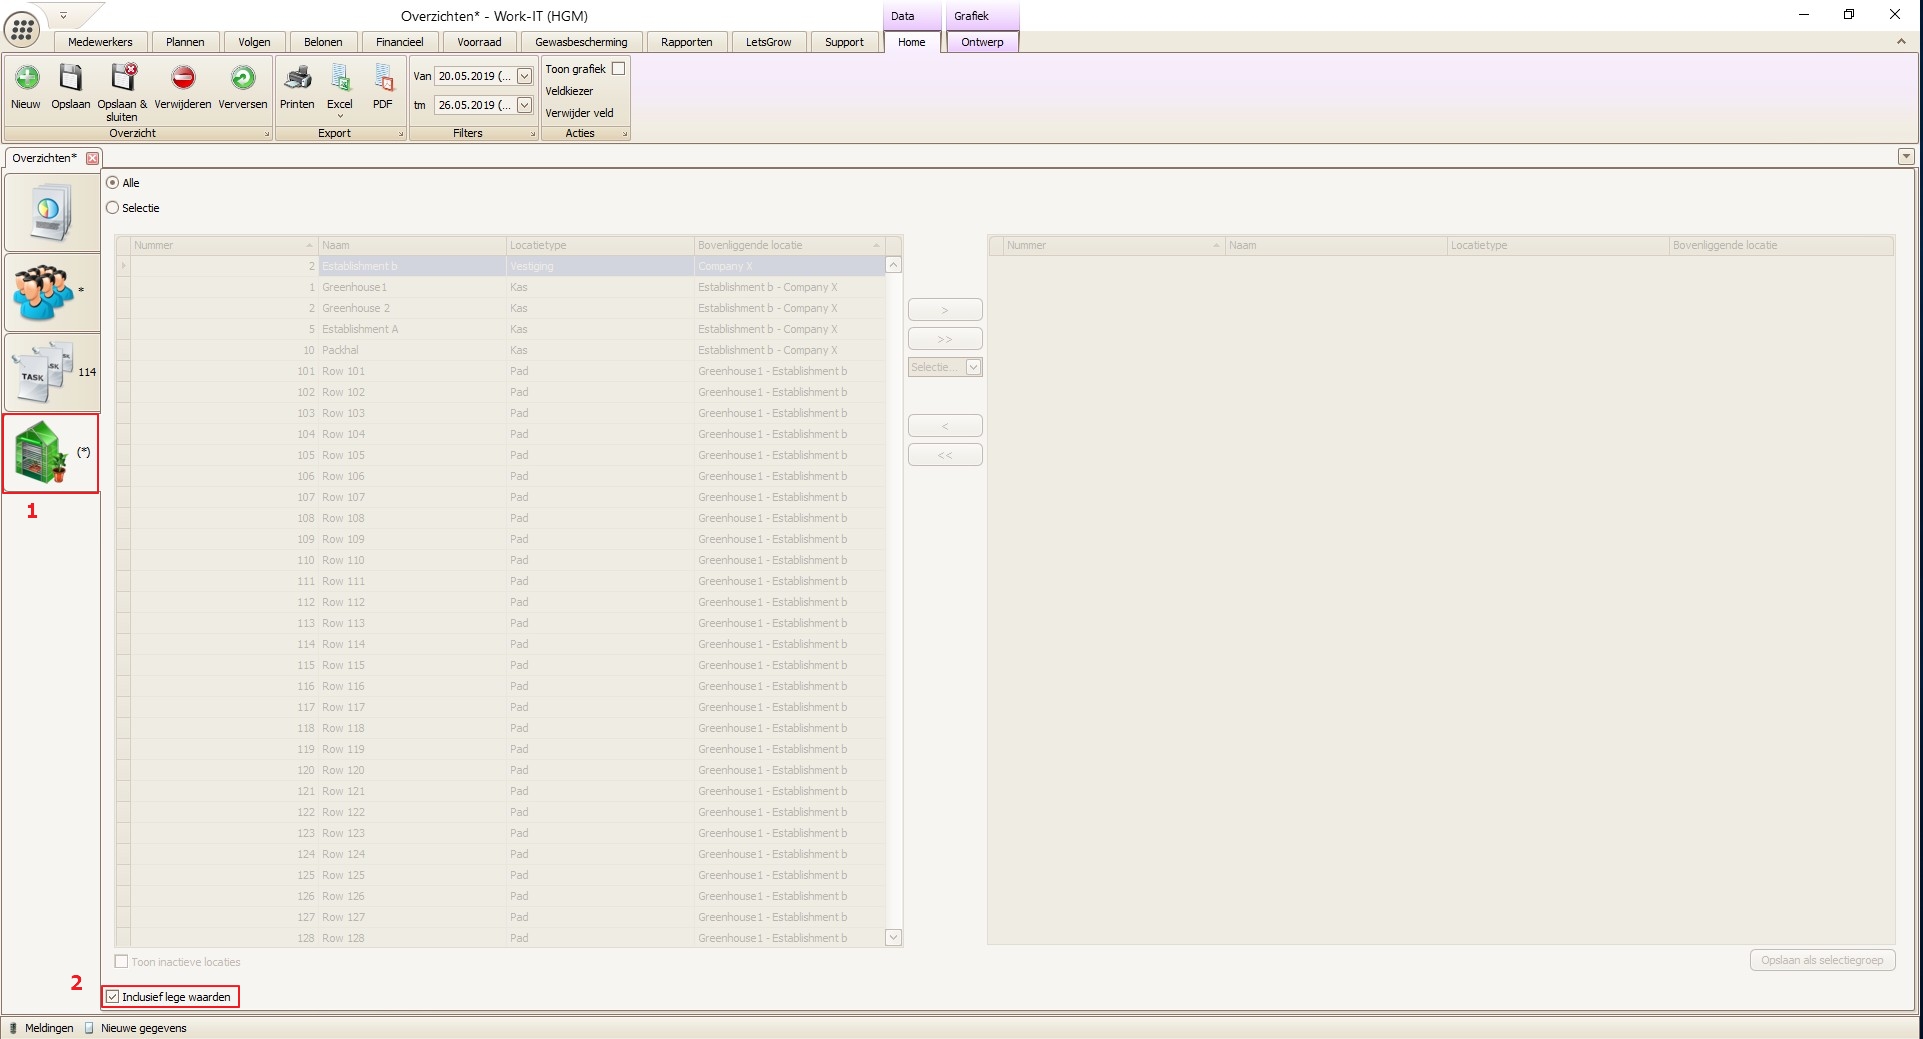This screenshot has width=1923, height=1039.
Task: Click the list scrollbar up arrow
Action: 894,265
